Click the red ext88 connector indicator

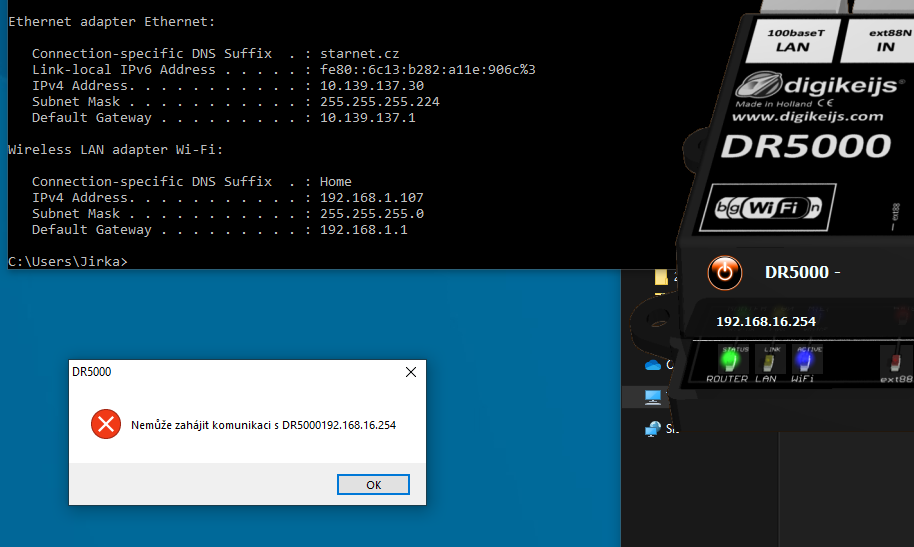coord(896,360)
